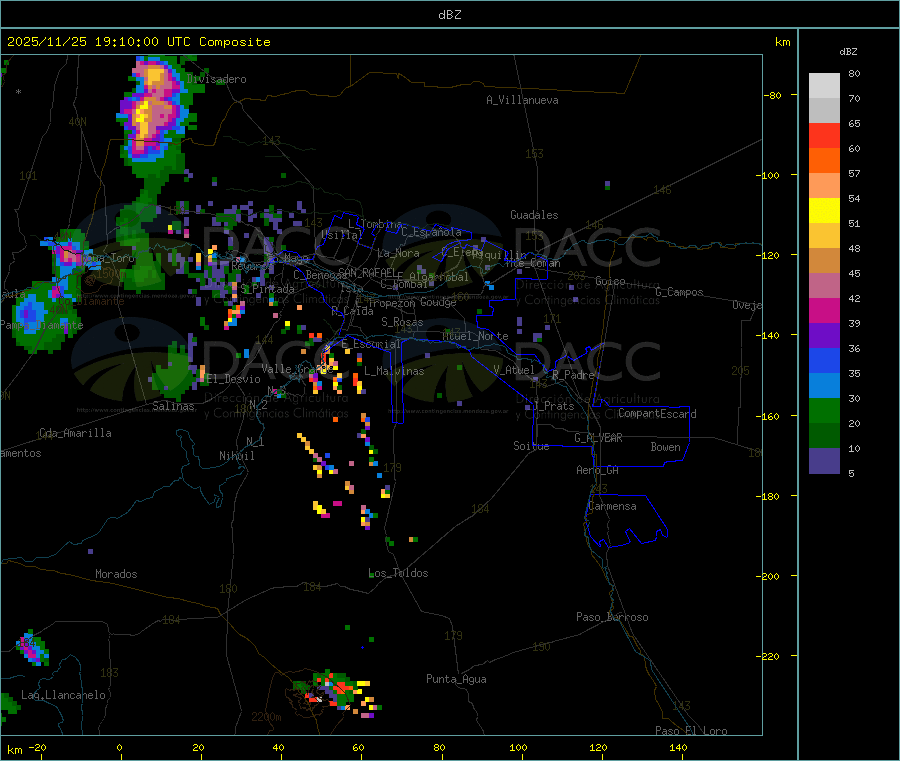Select the 'Soitue' place label
900x761 pixels.
[x=531, y=446]
